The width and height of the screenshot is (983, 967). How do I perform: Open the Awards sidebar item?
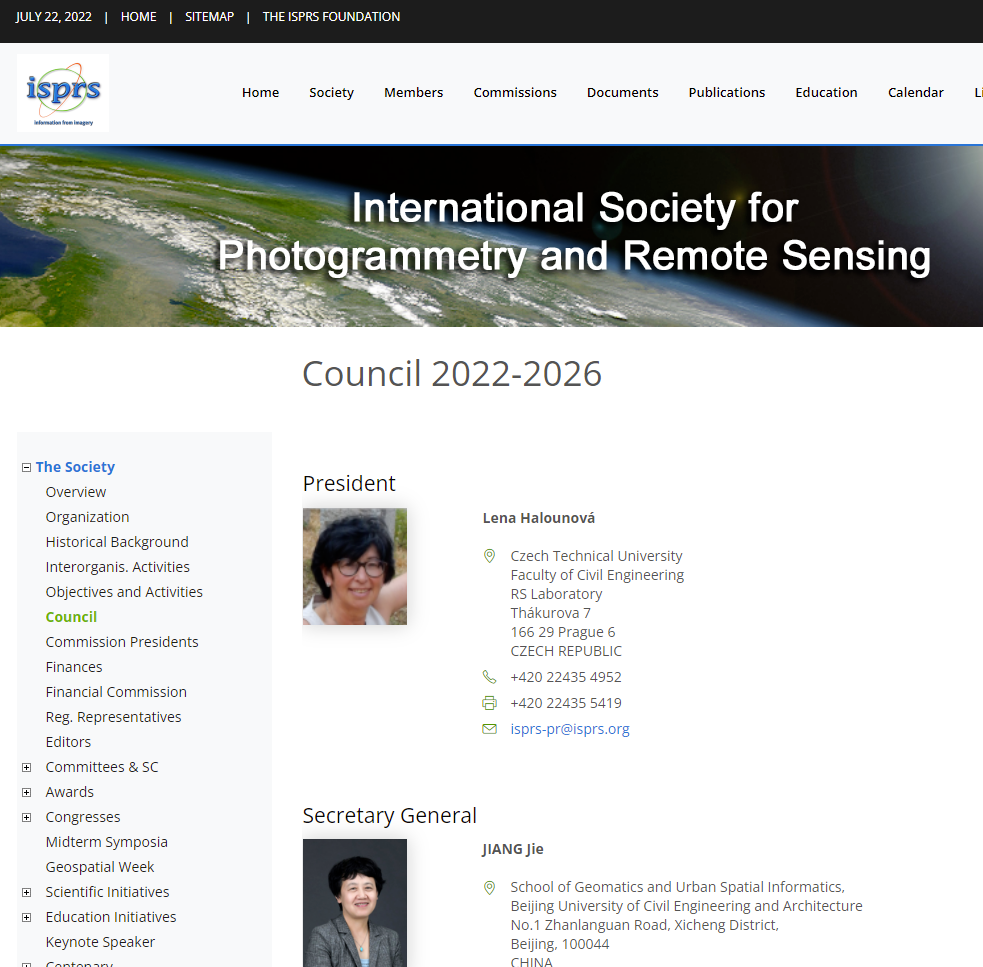point(70,793)
